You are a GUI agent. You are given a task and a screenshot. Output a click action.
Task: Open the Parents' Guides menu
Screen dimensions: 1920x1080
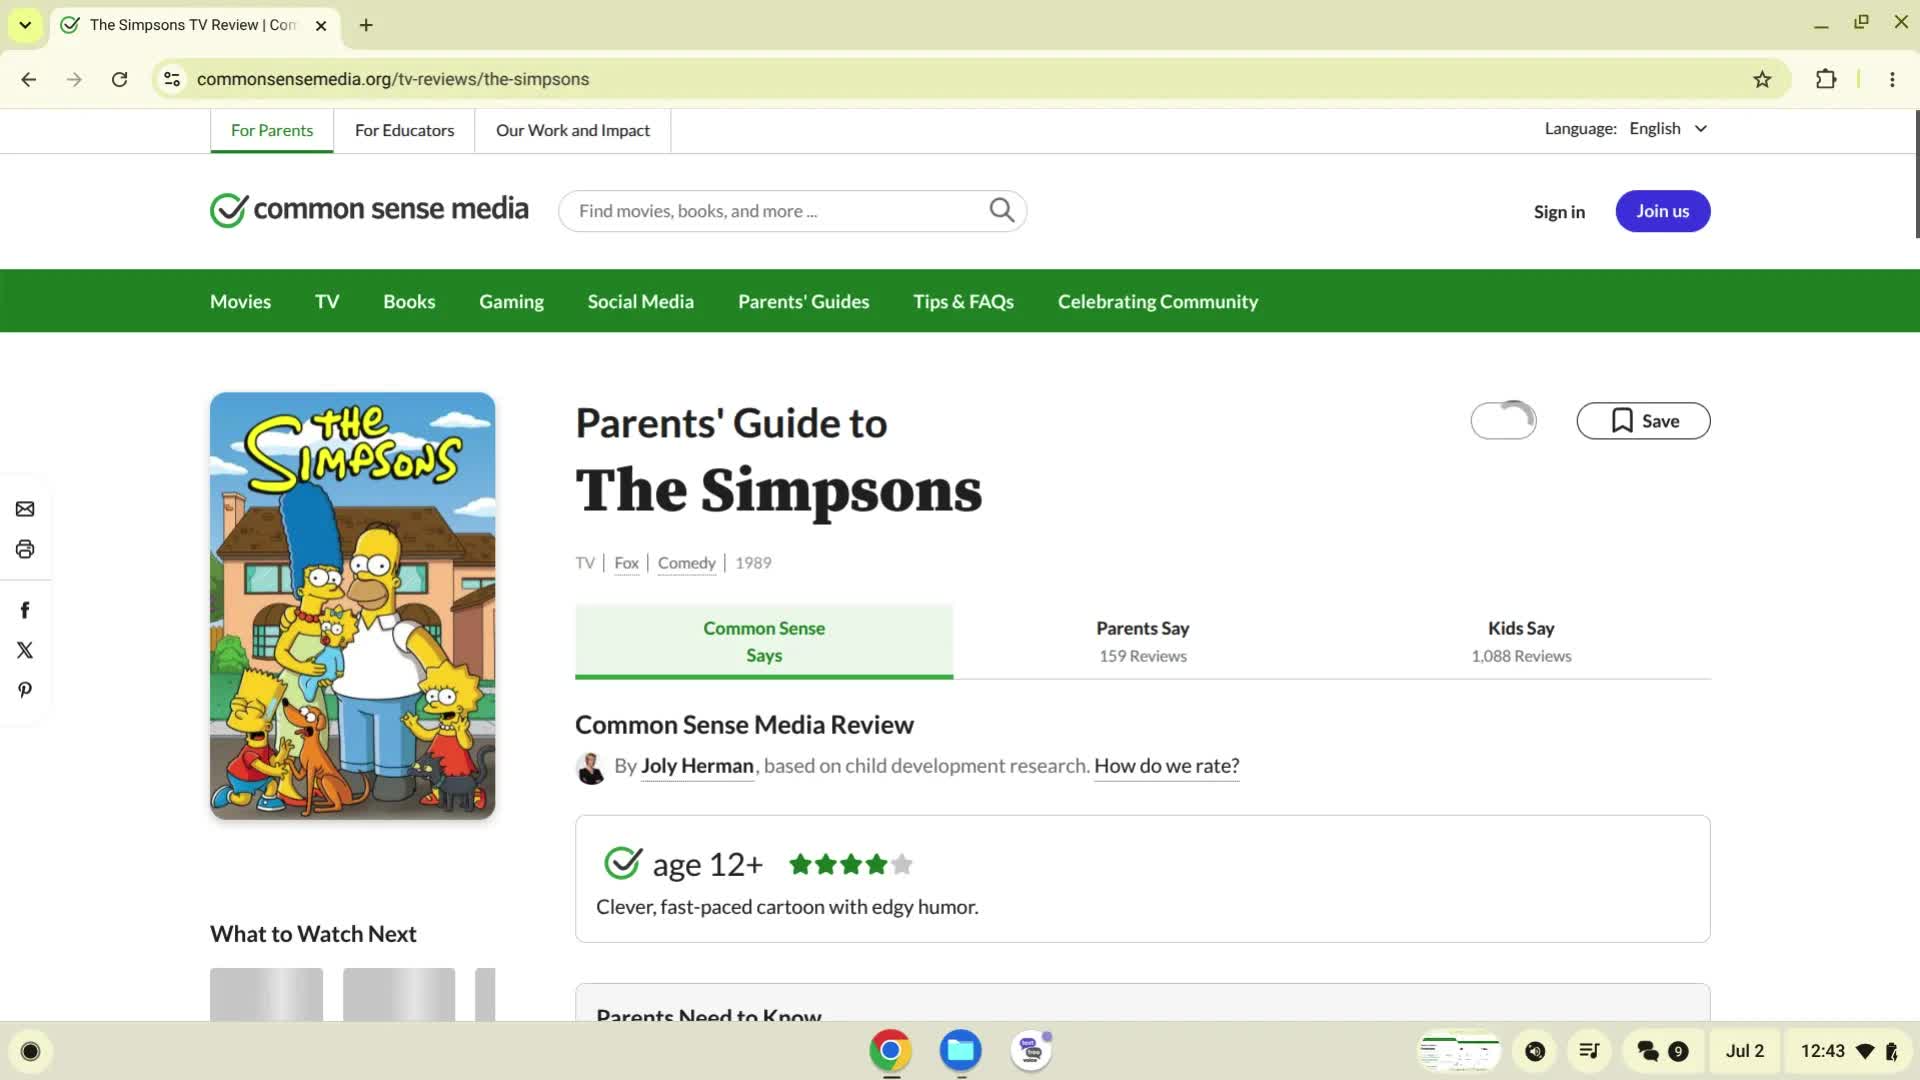(x=803, y=301)
